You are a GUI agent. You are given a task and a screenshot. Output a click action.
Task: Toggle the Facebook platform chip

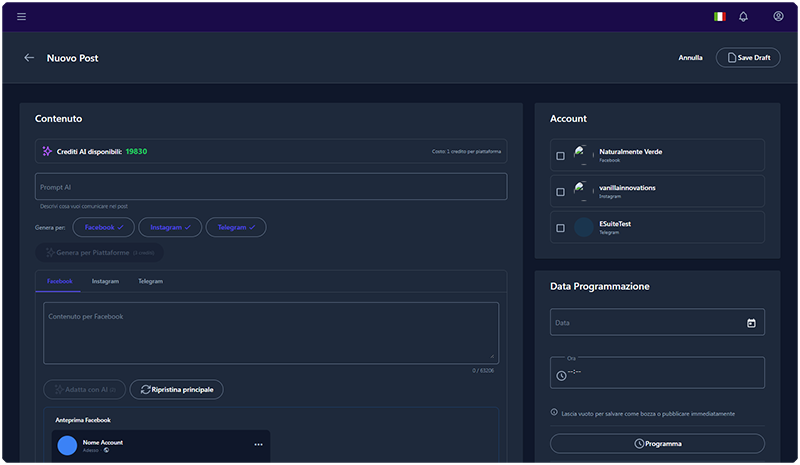click(x=103, y=228)
